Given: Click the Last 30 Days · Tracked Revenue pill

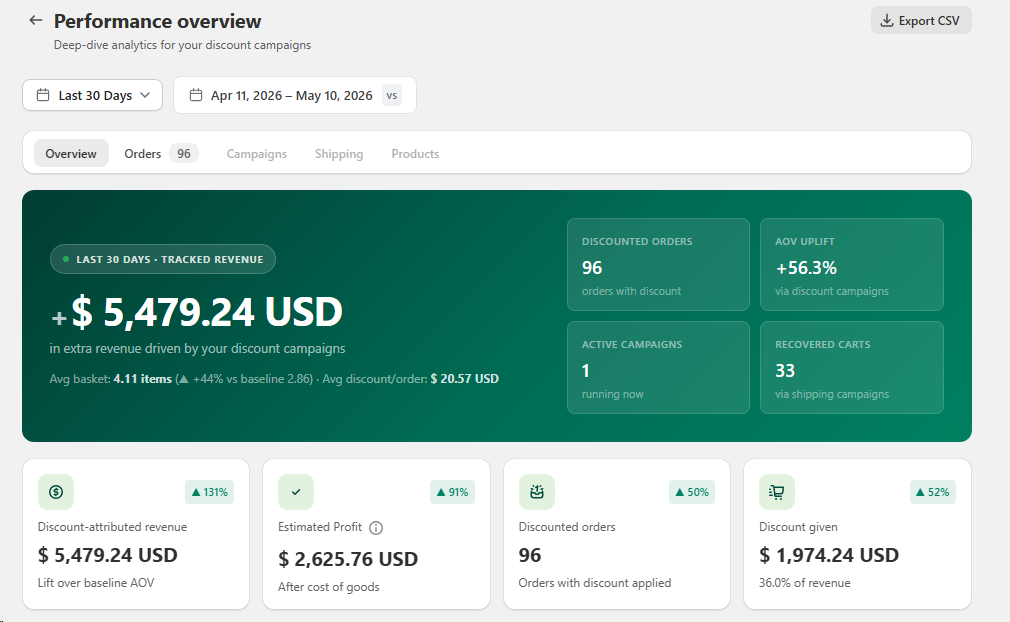Looking at the screenshot, I should click(163, 259).
